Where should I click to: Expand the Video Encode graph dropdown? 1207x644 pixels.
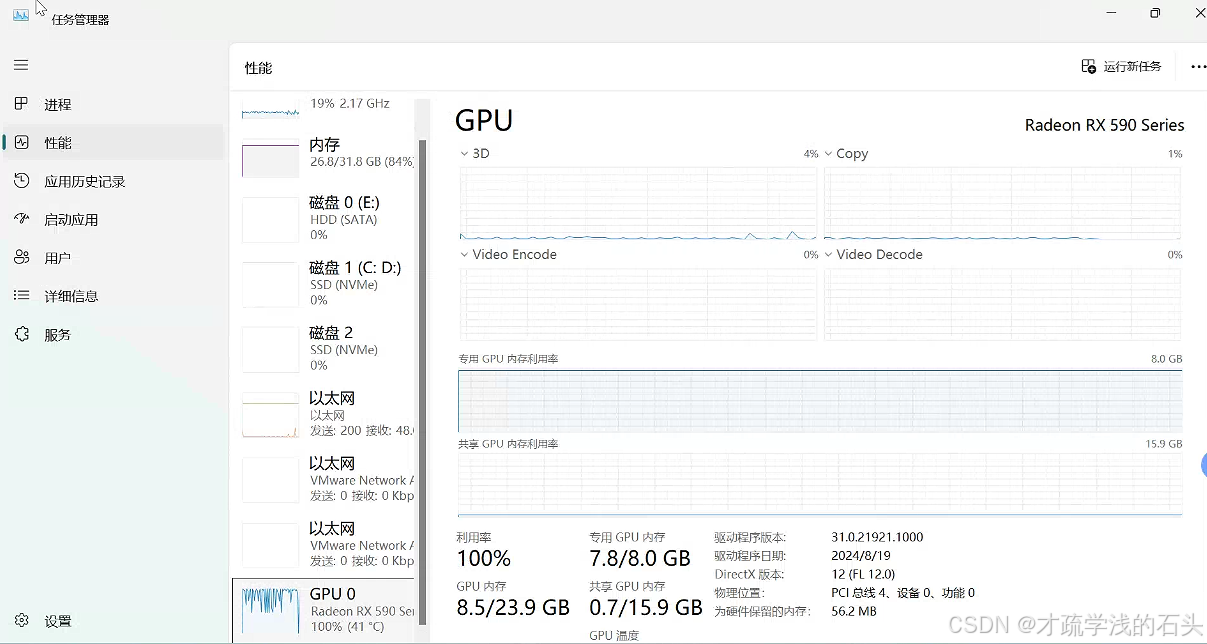pos(465,255)
